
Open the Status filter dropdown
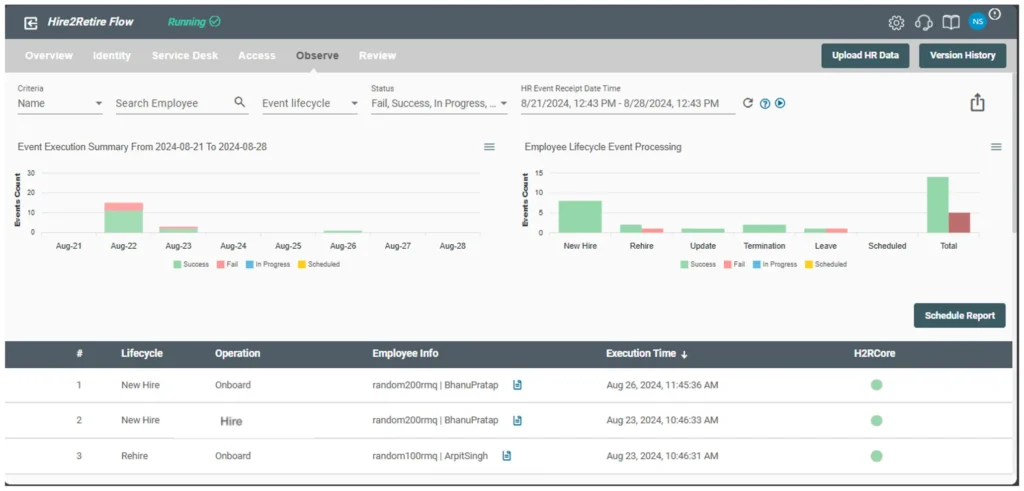point(439,103)
